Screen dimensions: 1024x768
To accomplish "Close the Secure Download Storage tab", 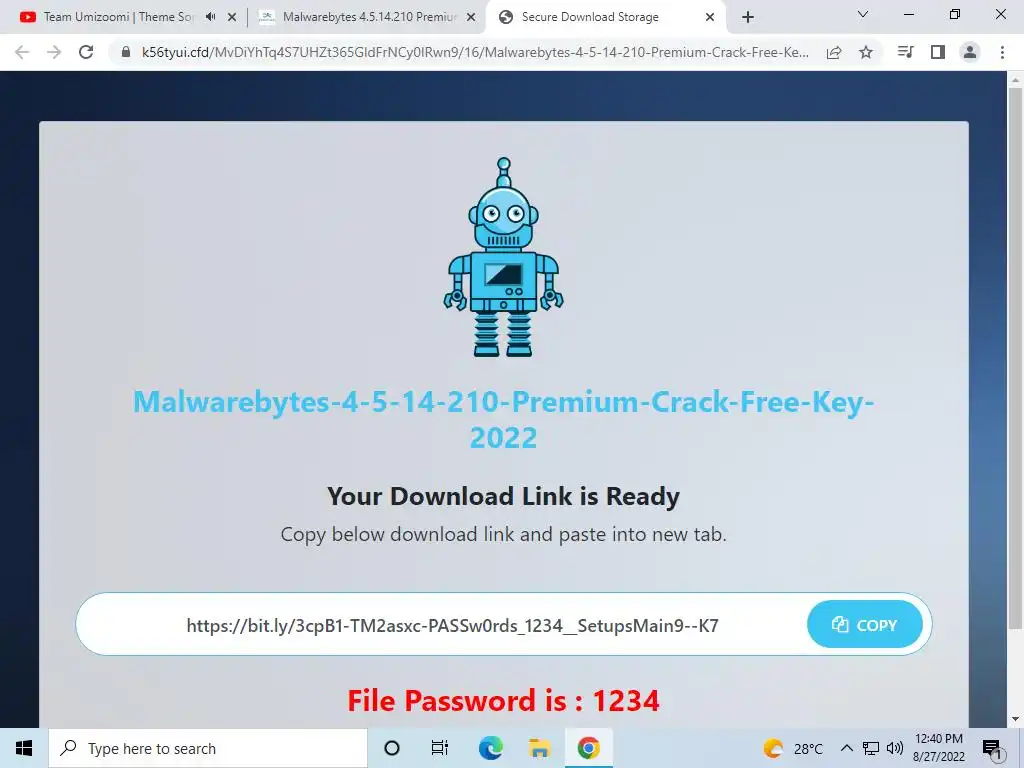I will click(710, 17).
